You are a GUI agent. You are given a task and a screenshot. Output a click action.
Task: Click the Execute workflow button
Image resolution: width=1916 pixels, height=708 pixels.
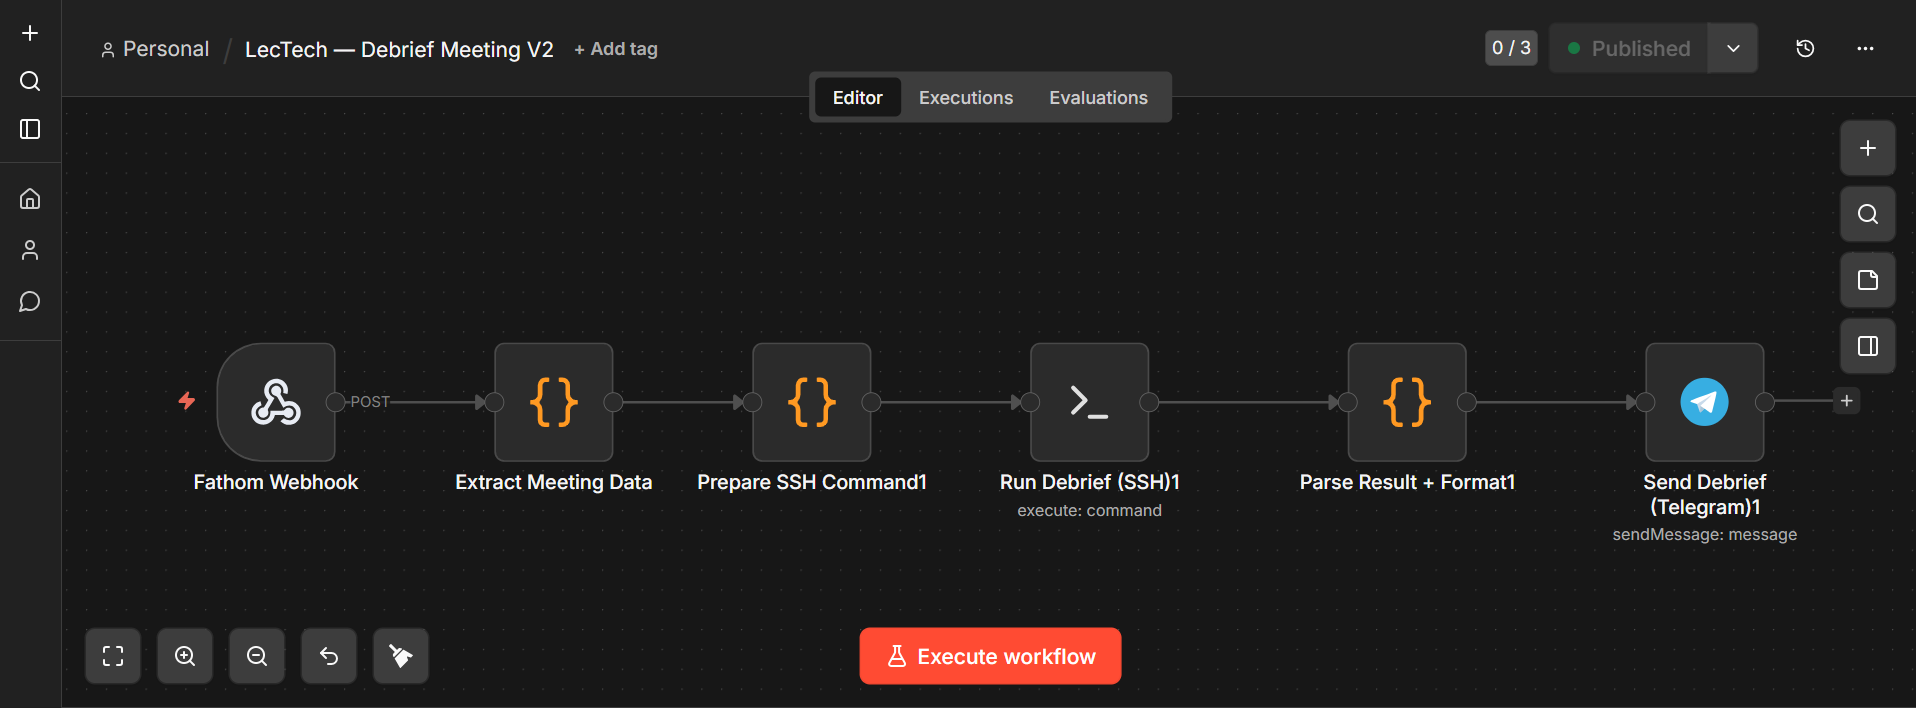click(x=990, y=656)
